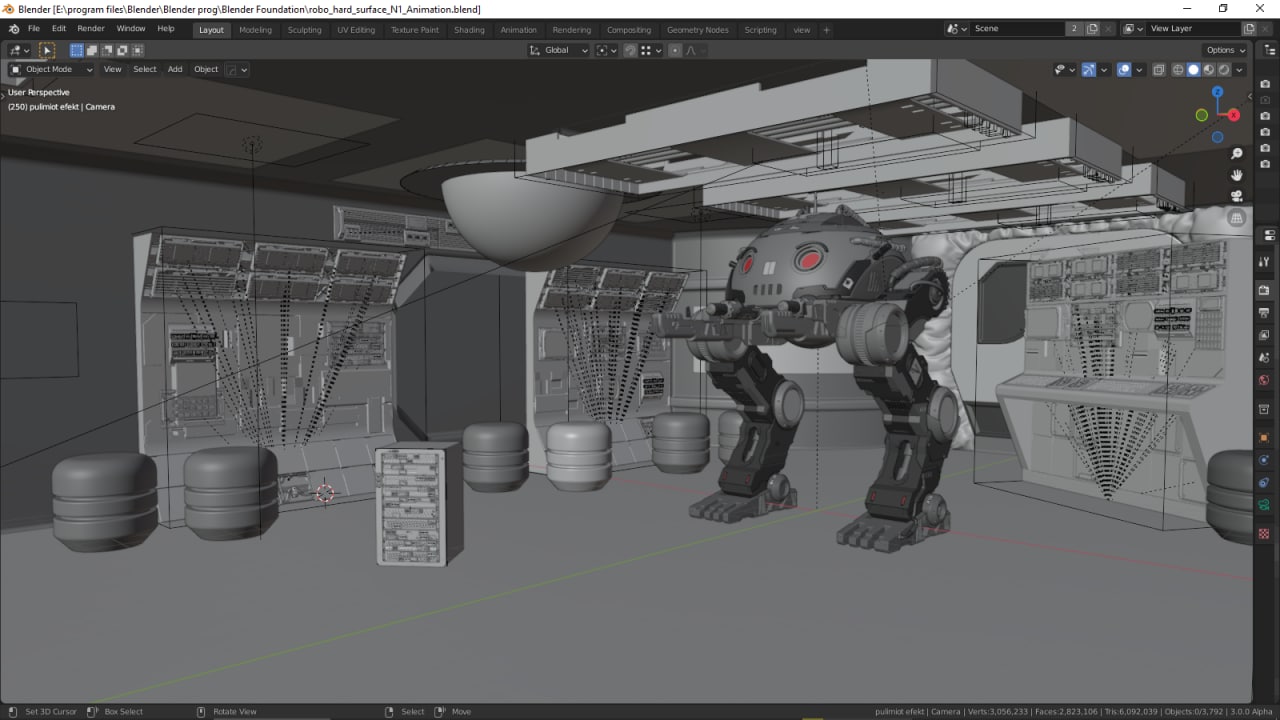Switch viewport to Rendered shading
Image resolution: width=1280 pixels, height=720 pixels.
(1223, 70)
